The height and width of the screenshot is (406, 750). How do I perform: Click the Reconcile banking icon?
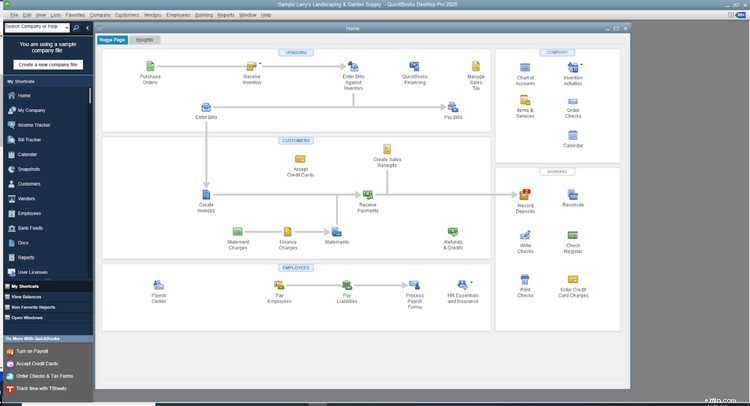click(x=573, y=194)
